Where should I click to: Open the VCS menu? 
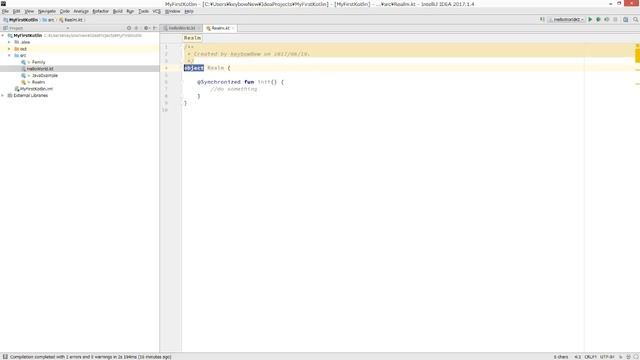point(156,11)
